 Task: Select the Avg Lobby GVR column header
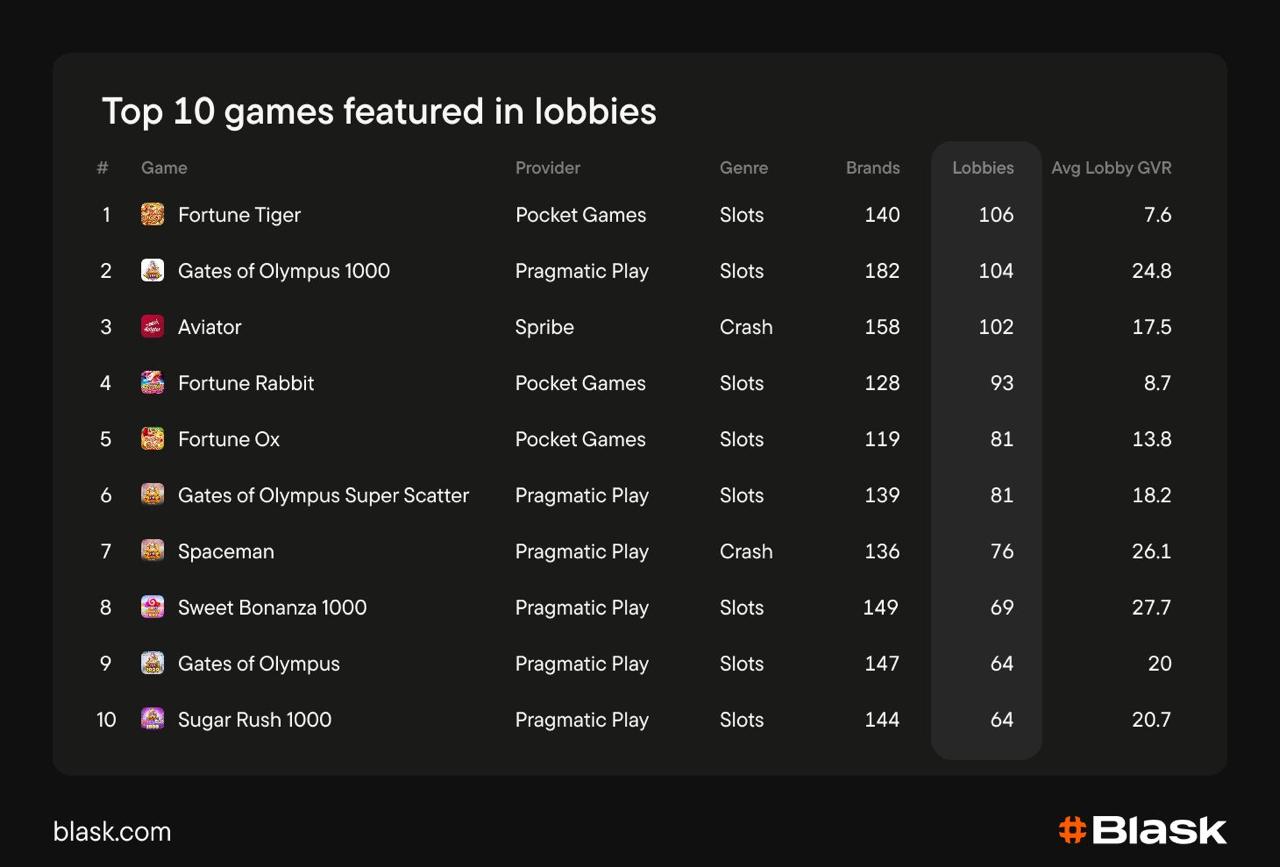tap(1110, 168)
